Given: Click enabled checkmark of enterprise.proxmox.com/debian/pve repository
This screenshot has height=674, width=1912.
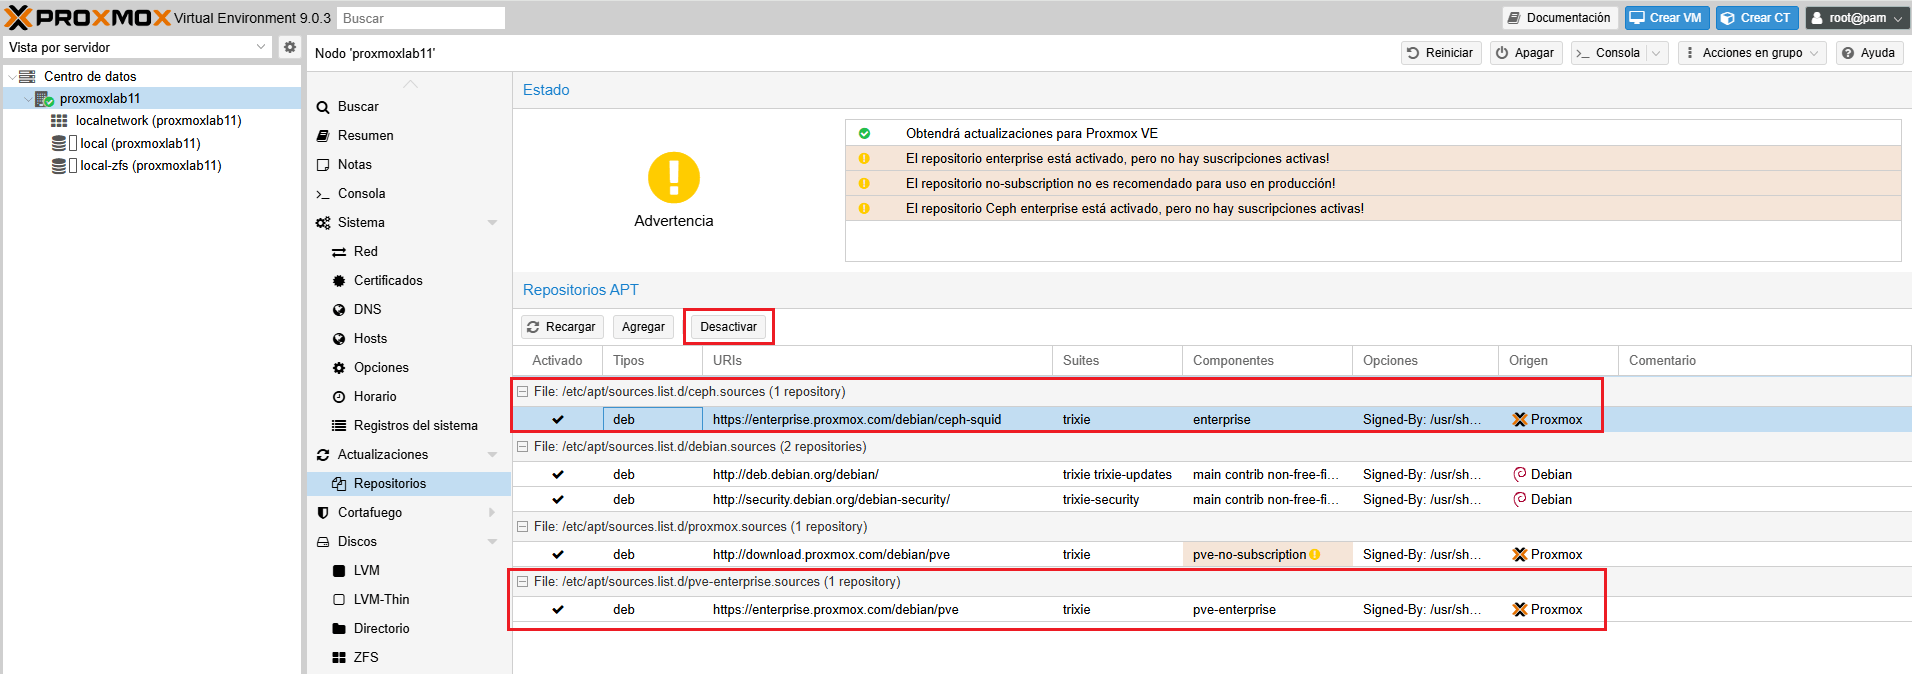Looking at the screenshot, I should pyautogui.click(x=558, y=610).
